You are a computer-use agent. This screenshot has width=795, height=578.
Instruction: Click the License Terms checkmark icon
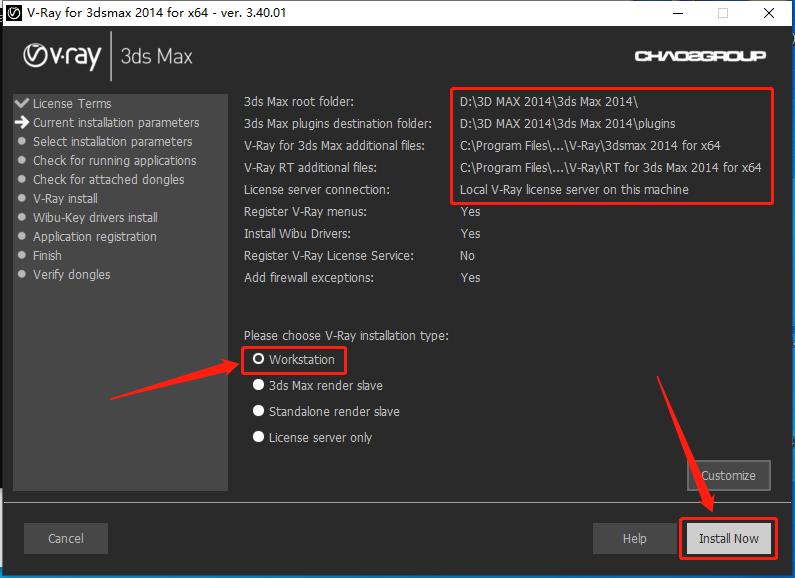22,103
